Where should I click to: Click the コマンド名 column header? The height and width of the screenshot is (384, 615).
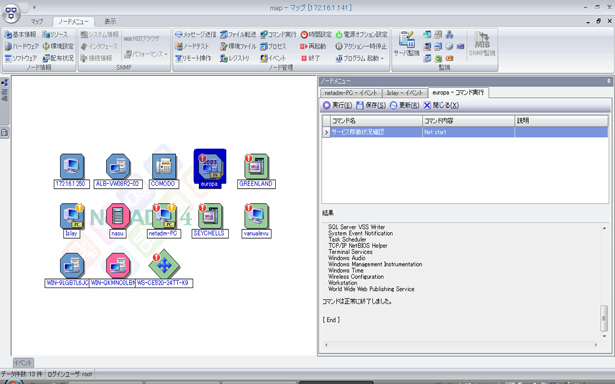click(x=376, y=121)
